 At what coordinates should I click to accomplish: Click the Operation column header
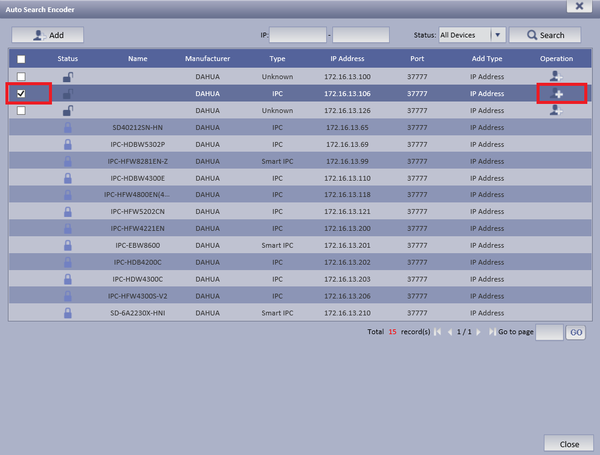[556, 59]
